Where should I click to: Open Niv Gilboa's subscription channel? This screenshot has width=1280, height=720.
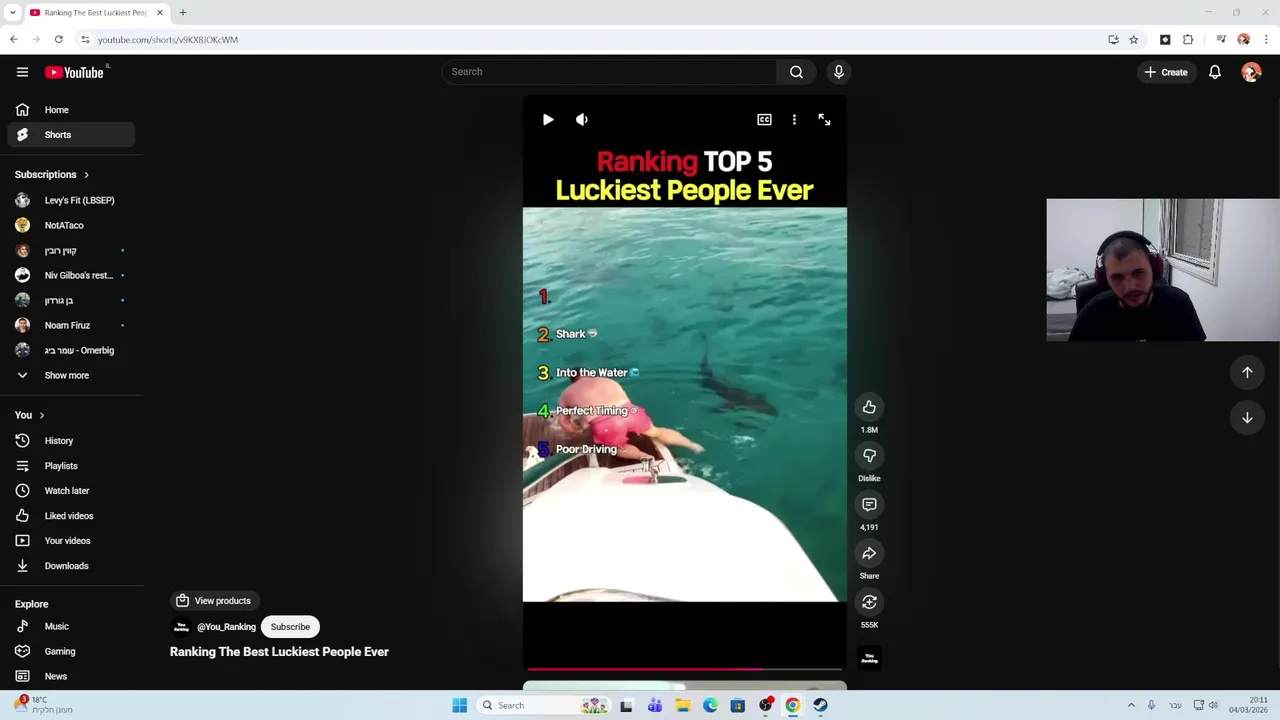(x=70, y=275)
